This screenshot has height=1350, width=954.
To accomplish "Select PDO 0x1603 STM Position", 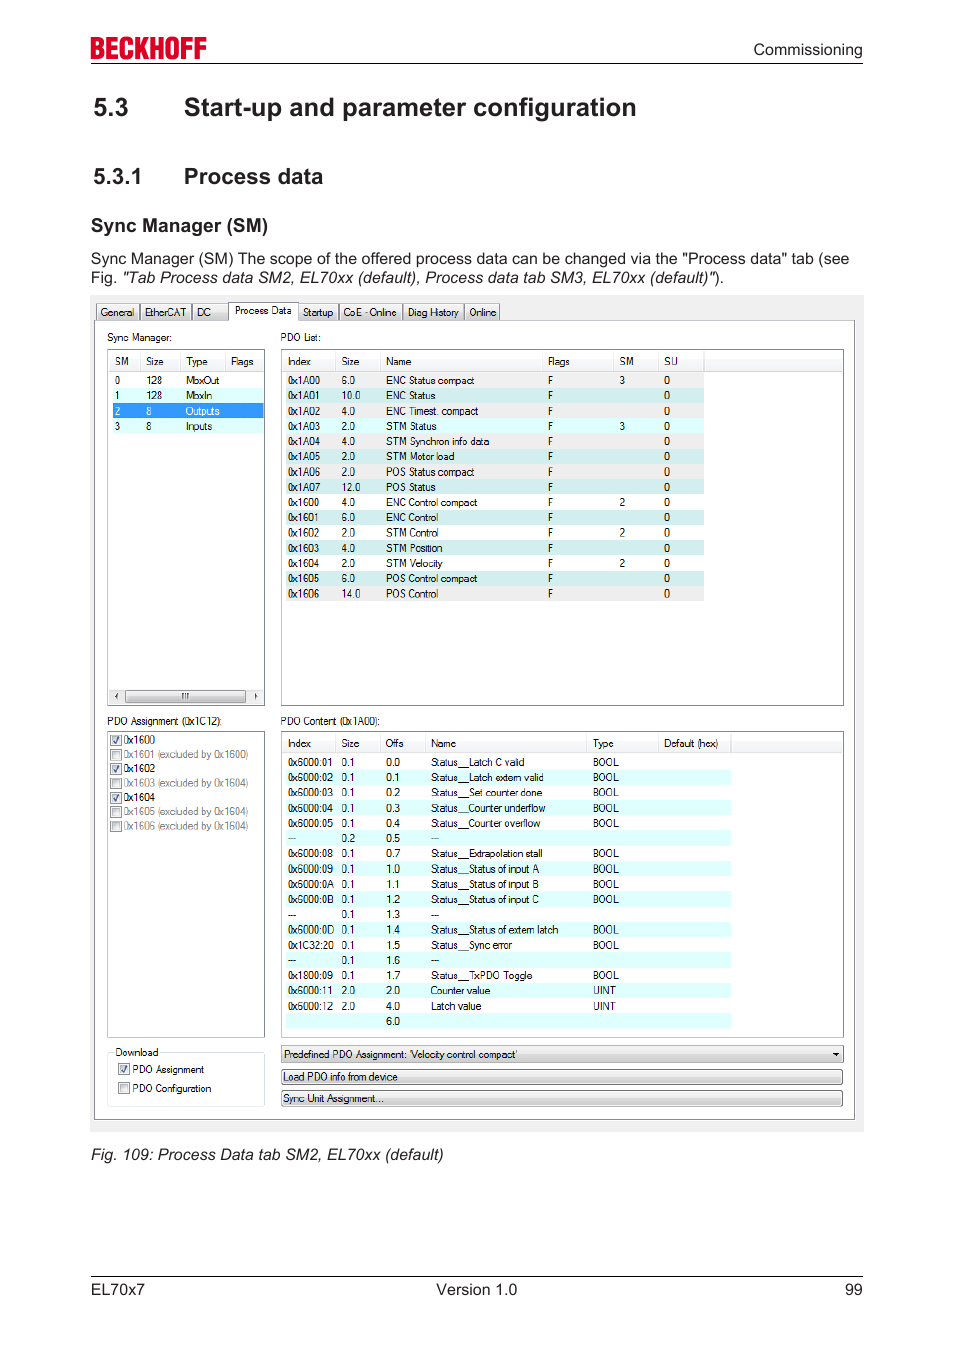I will (494, 548).
